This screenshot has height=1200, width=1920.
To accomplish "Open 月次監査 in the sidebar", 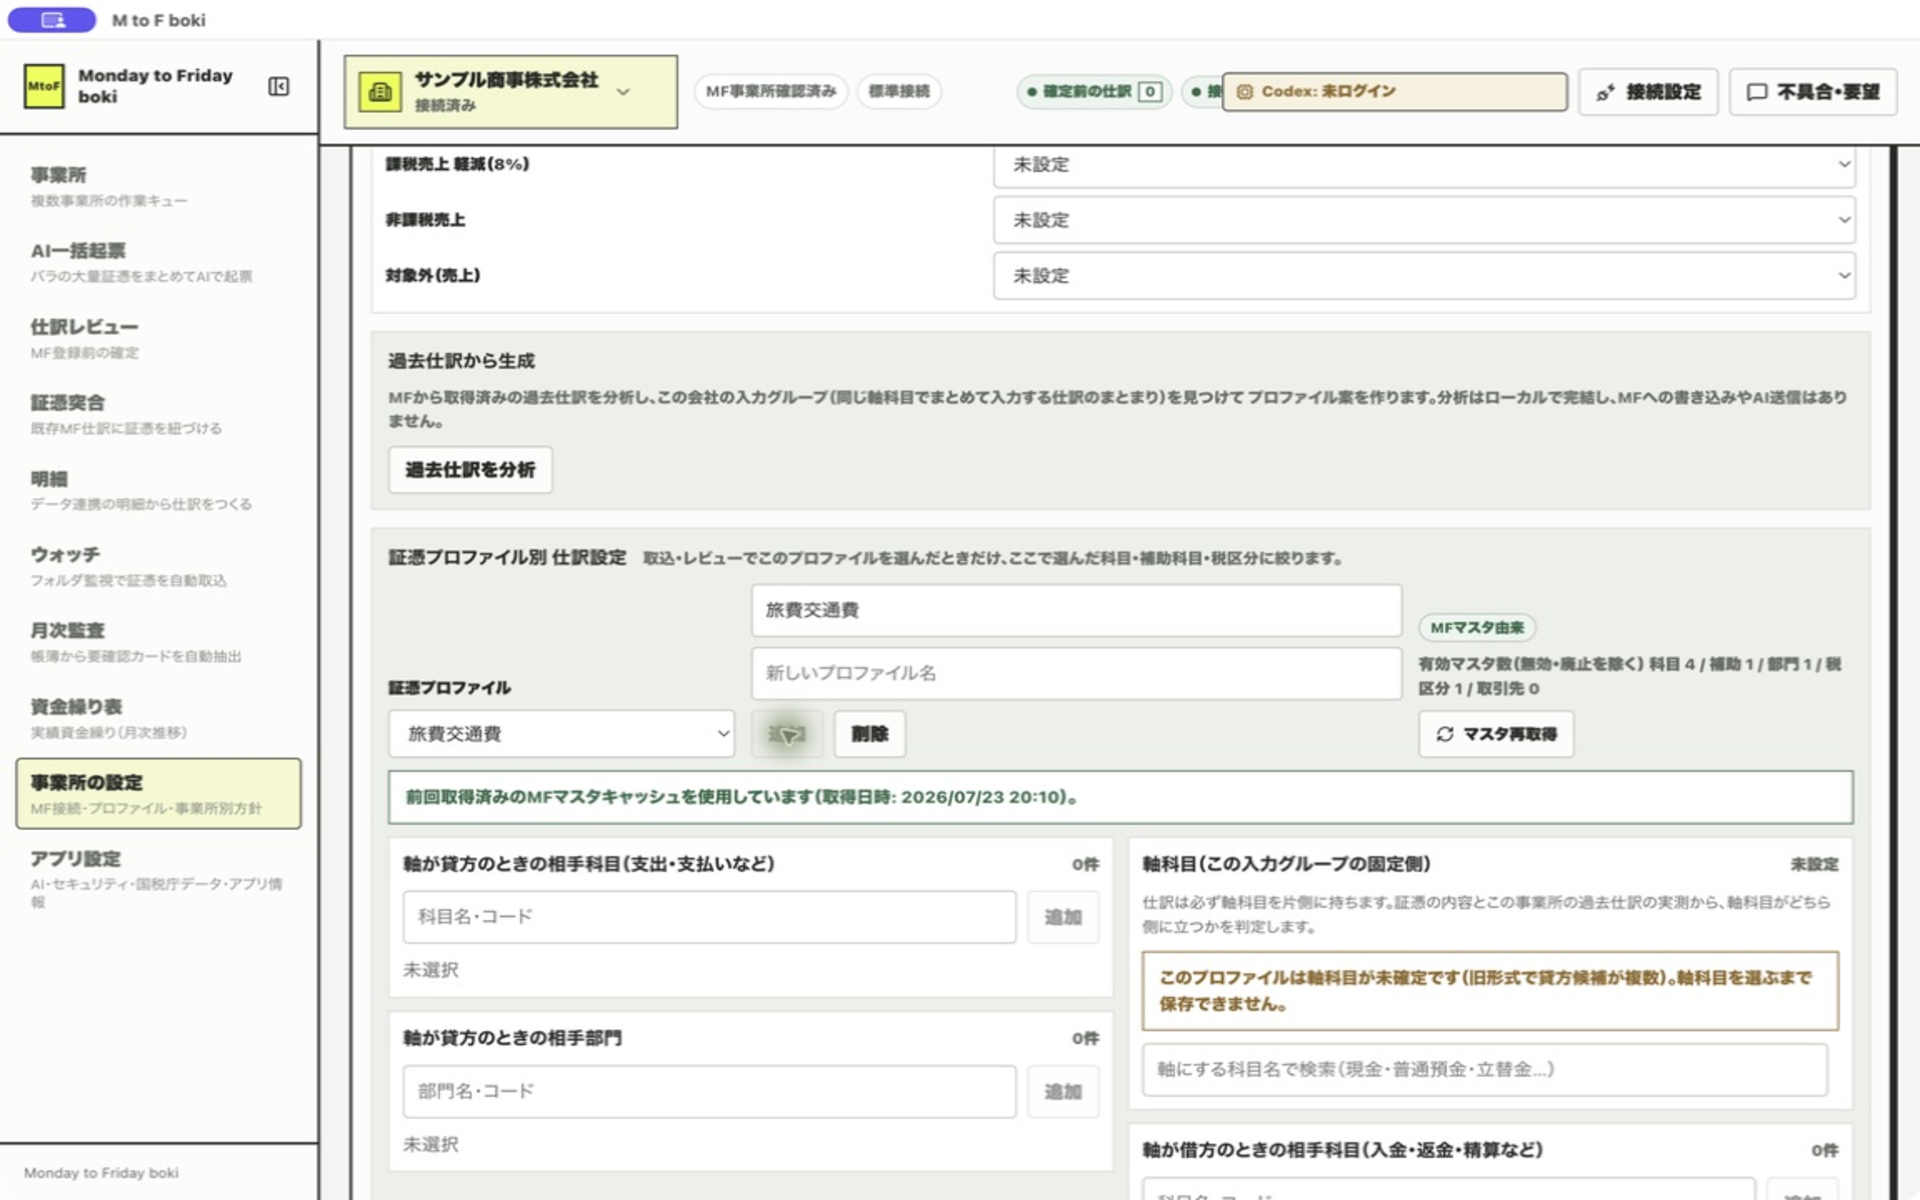I will coord(159,642).
